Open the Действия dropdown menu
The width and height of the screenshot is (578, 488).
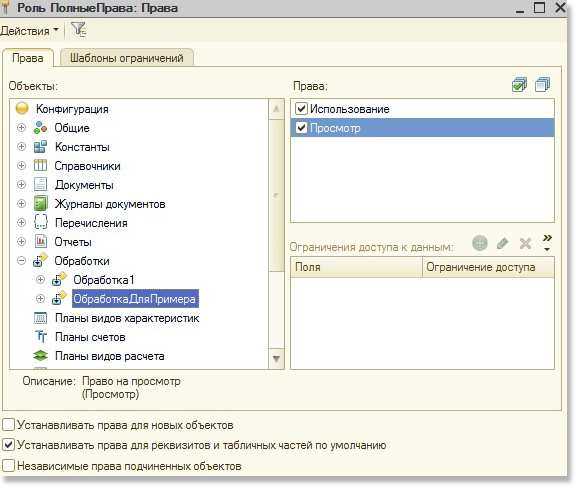[29, 31]
